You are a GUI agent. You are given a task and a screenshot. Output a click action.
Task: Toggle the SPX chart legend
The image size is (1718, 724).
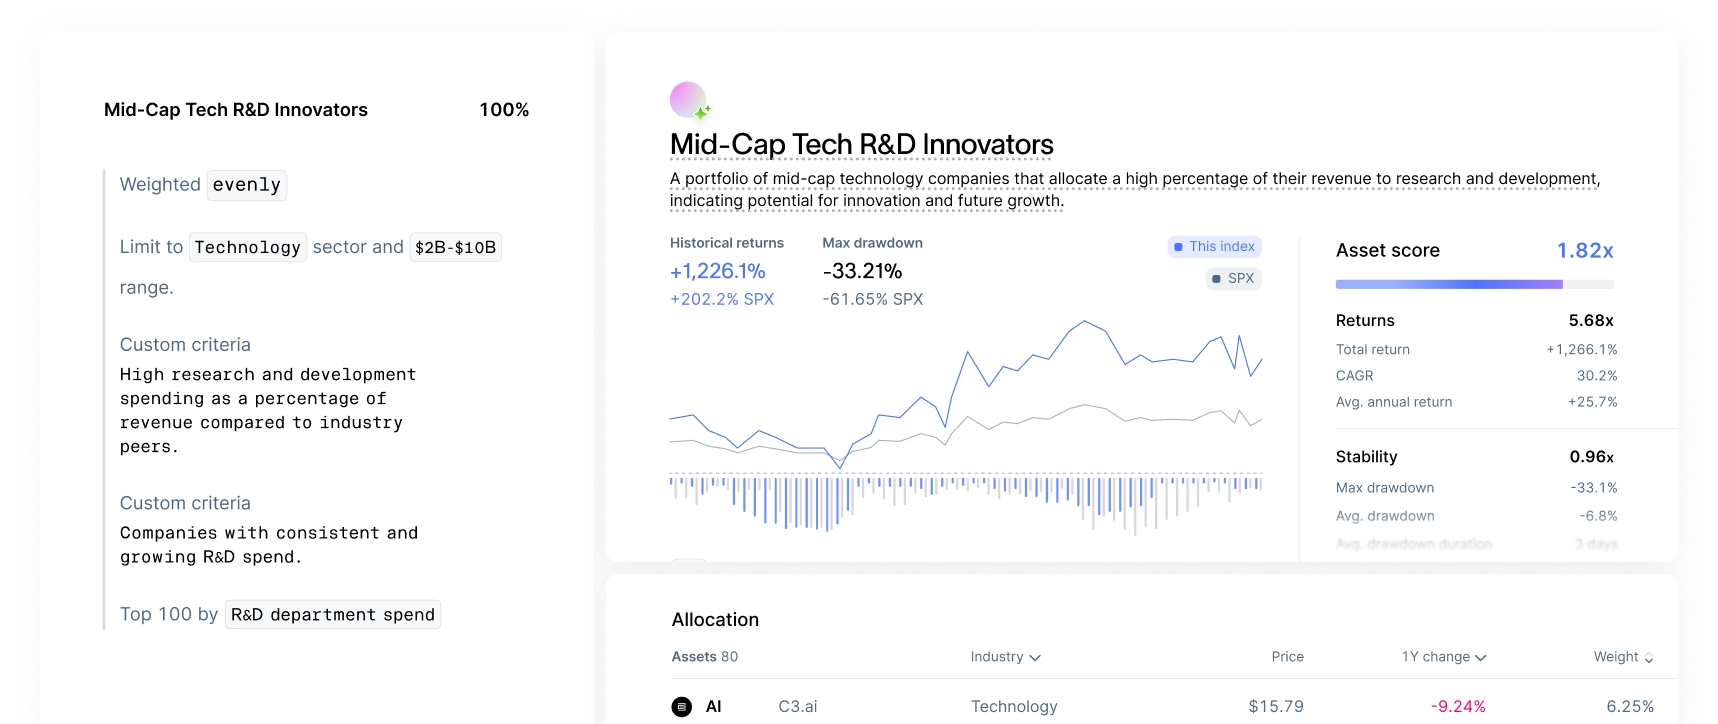tap(1233, 279)
